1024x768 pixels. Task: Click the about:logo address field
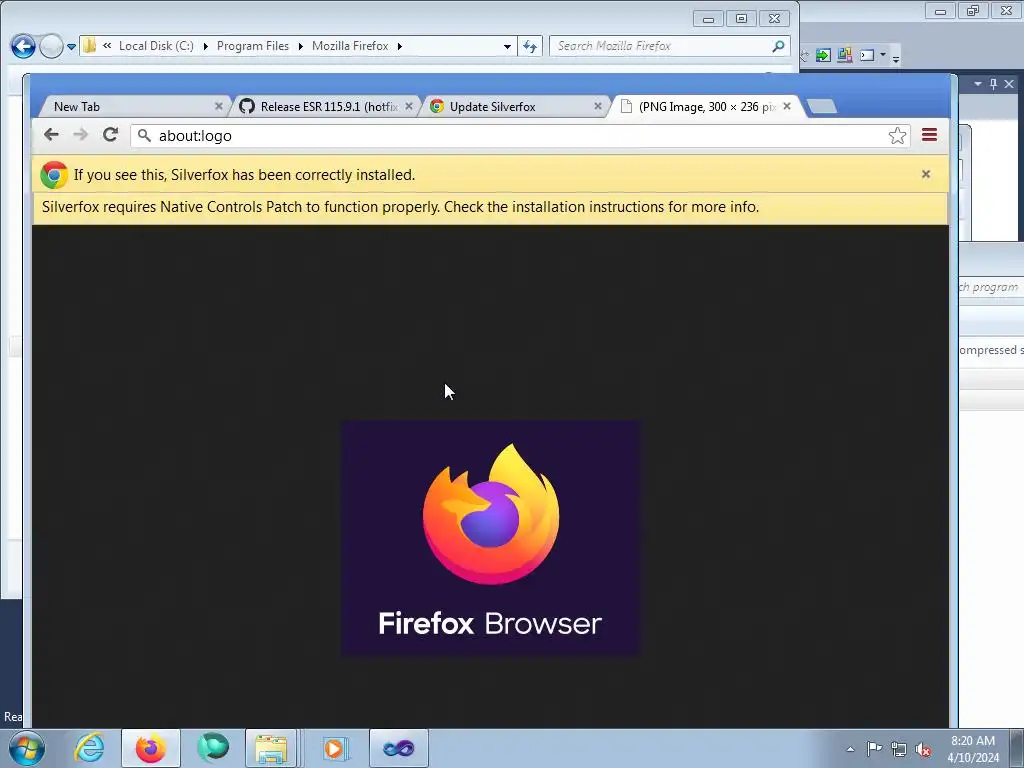tap(520, 135)
